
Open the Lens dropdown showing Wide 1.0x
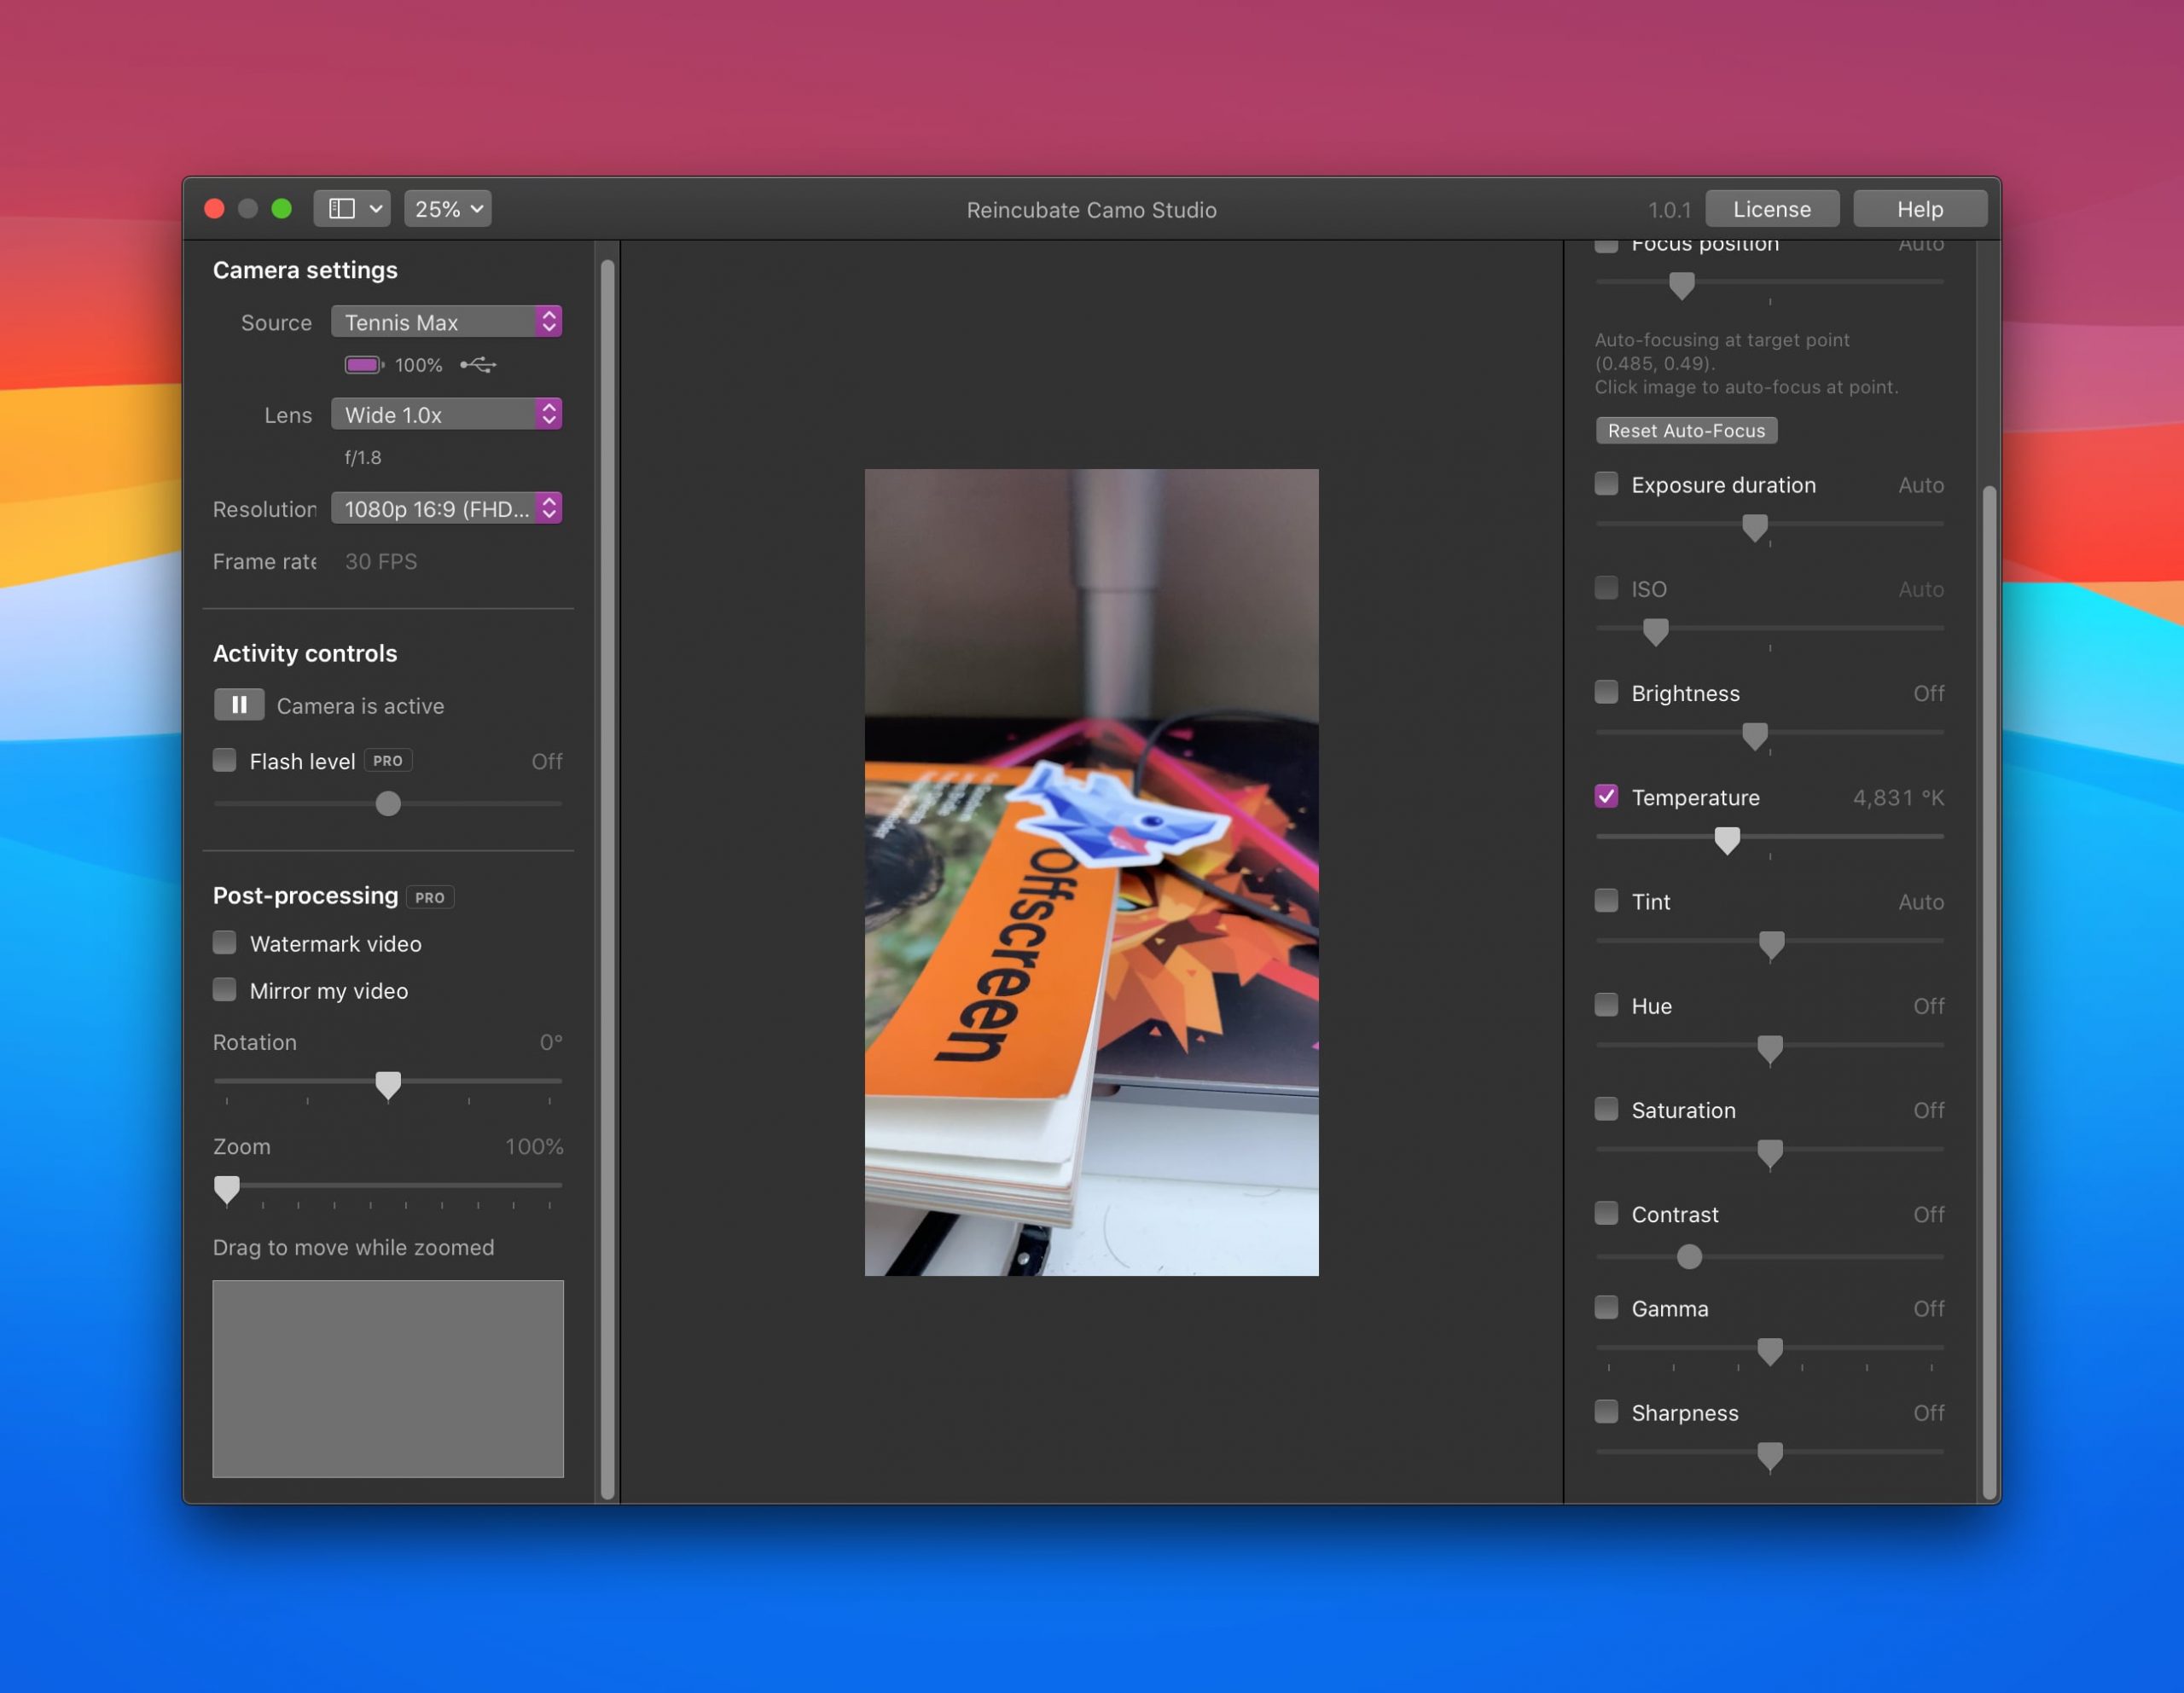[447, 414]
